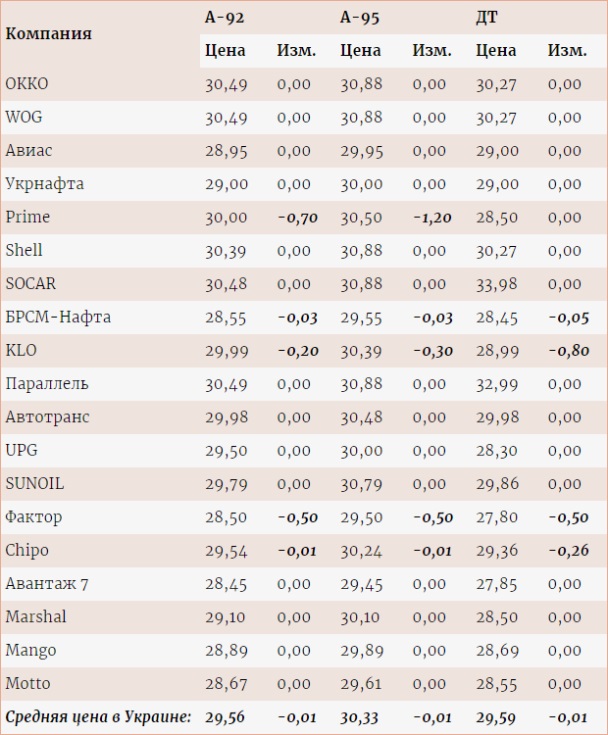Select Chipo's diesel change value -0,26
The height and width of the screenshot is (735, 608).
point(568,550)
